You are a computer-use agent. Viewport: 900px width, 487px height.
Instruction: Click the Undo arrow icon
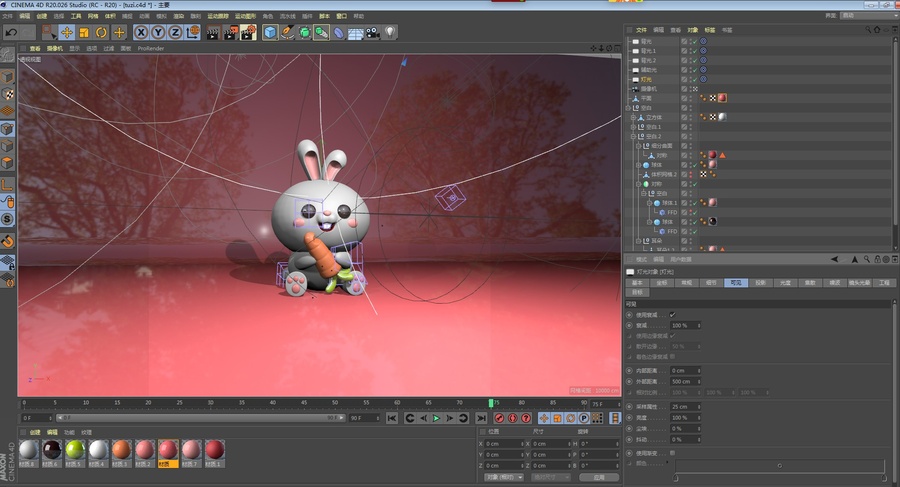pyautogui.click(x=11, y=32)
